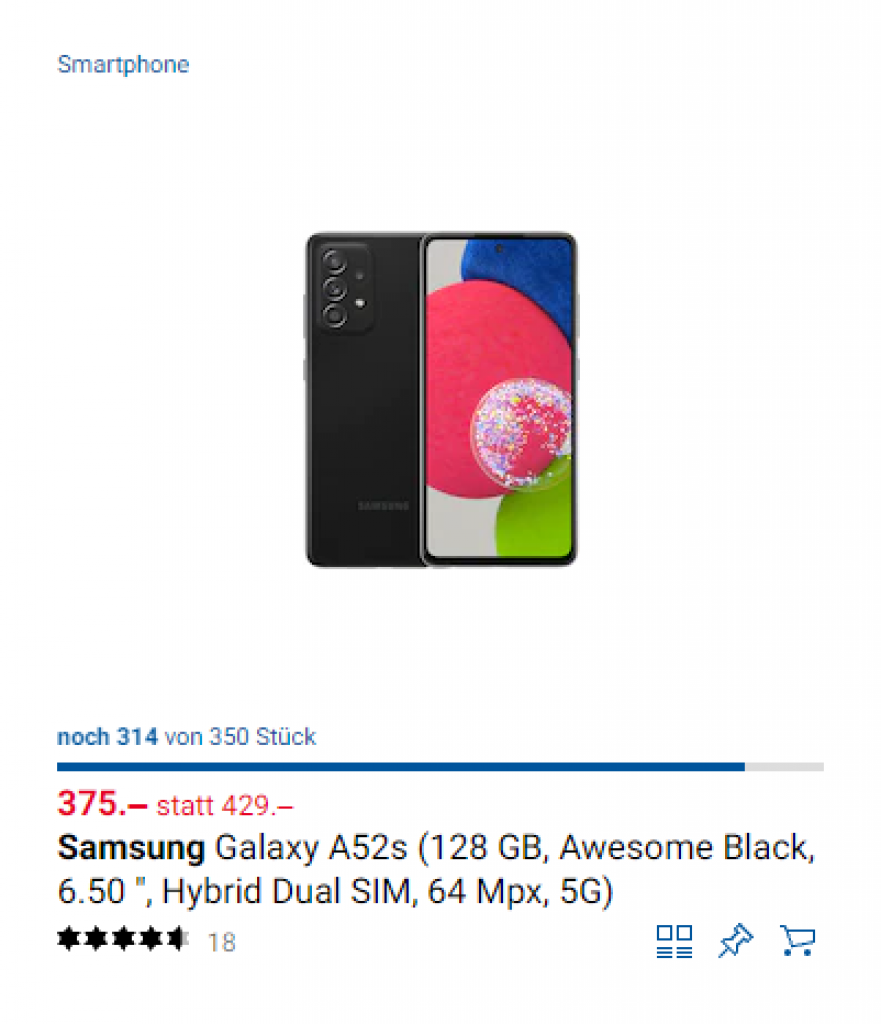Open the 18 reviews count

click(221, 942)
